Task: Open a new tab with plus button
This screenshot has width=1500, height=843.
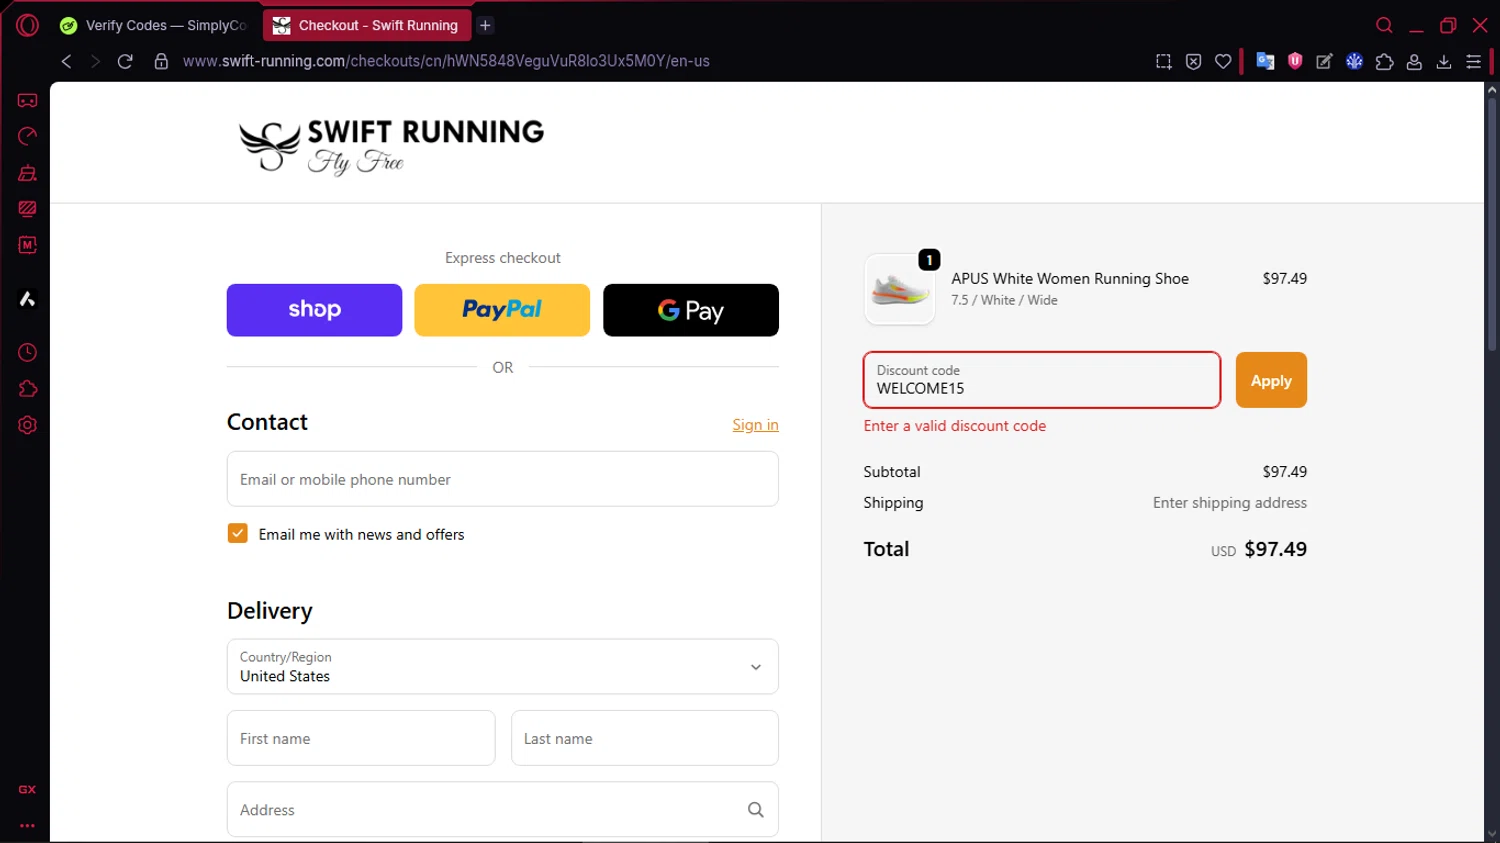Action: 485,25
